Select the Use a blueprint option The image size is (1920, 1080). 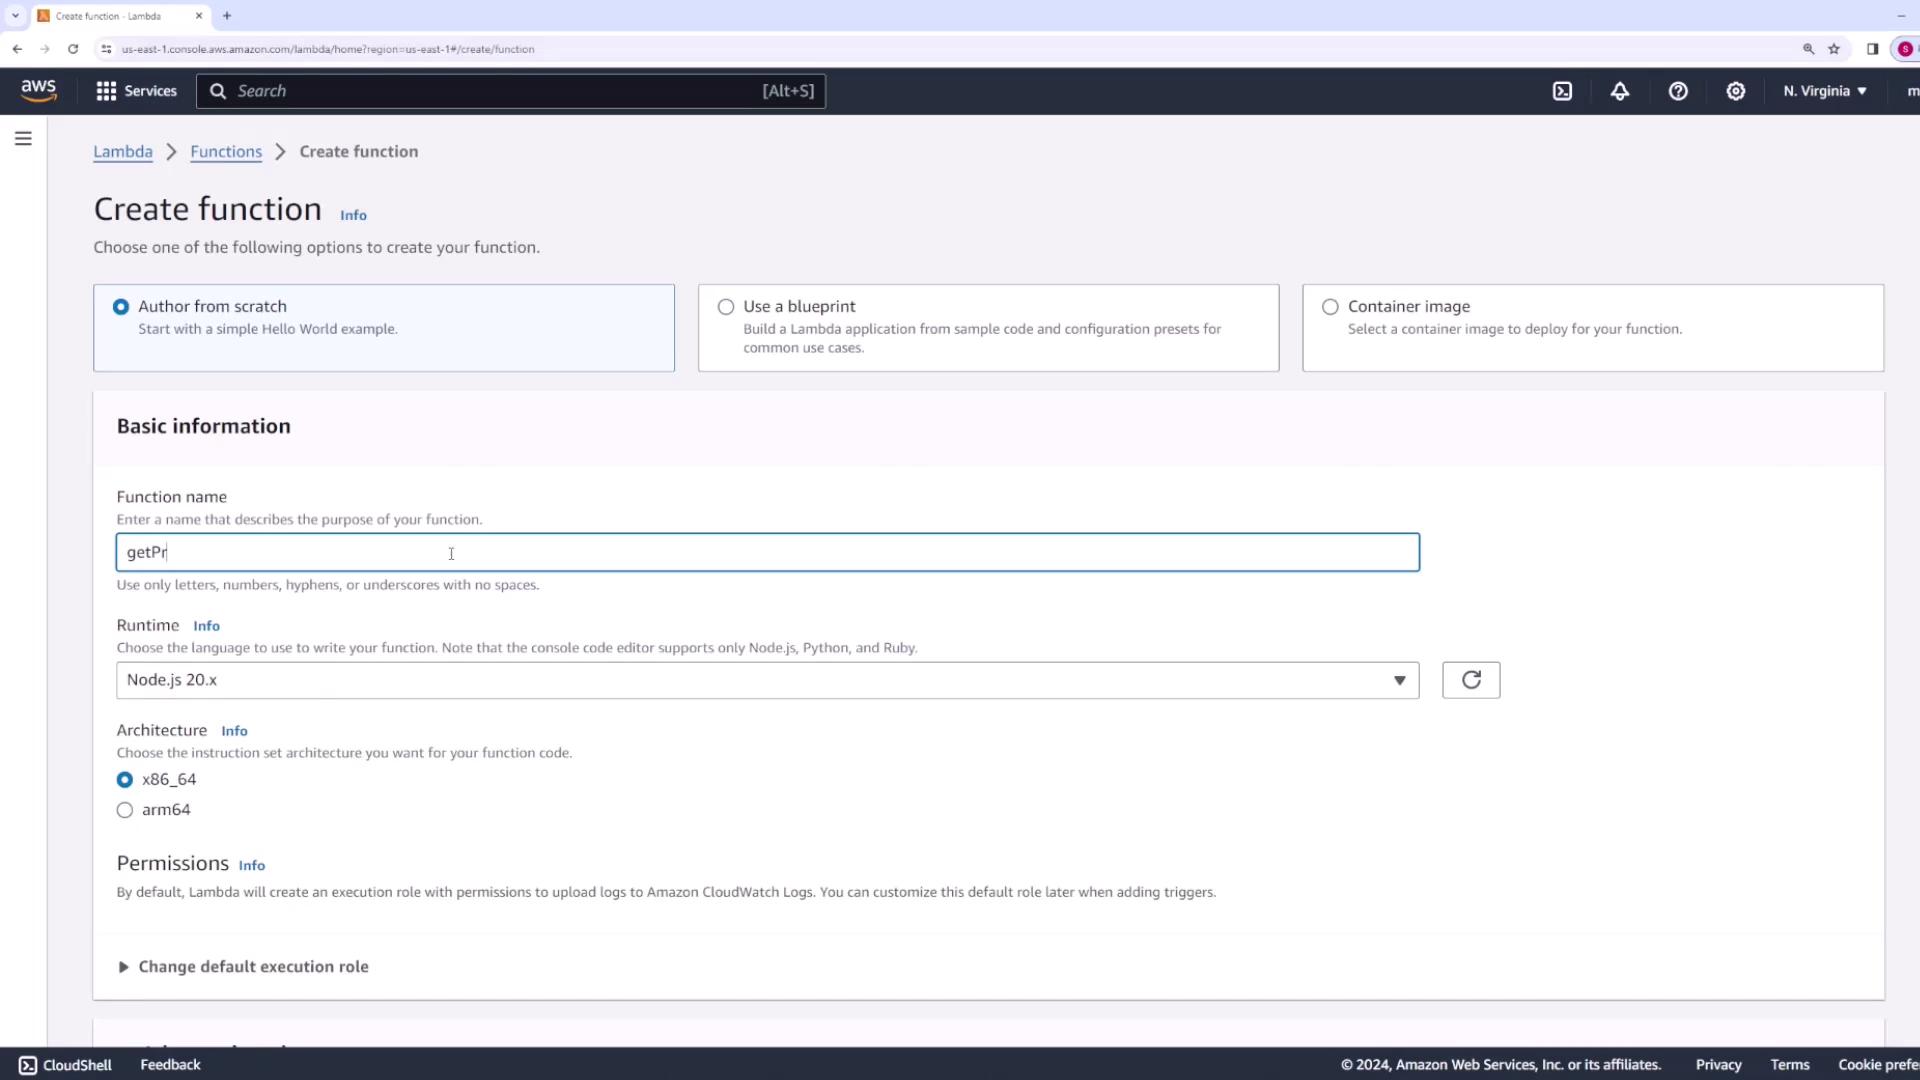click(726, 307)
